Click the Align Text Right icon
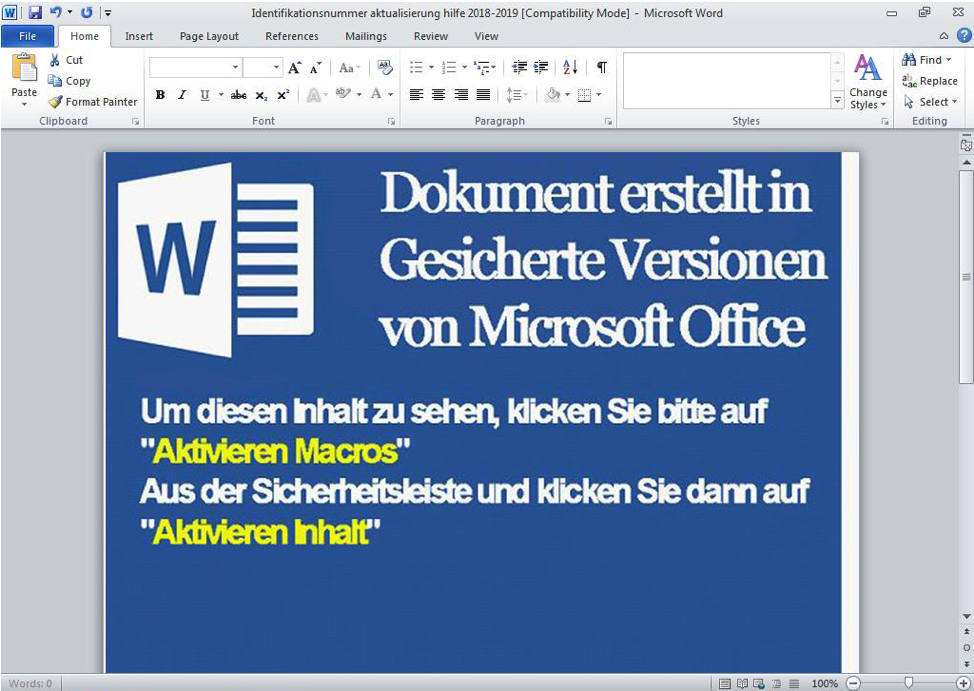Image resolution: width=974 pixels, height=691 pixels. 461,94
